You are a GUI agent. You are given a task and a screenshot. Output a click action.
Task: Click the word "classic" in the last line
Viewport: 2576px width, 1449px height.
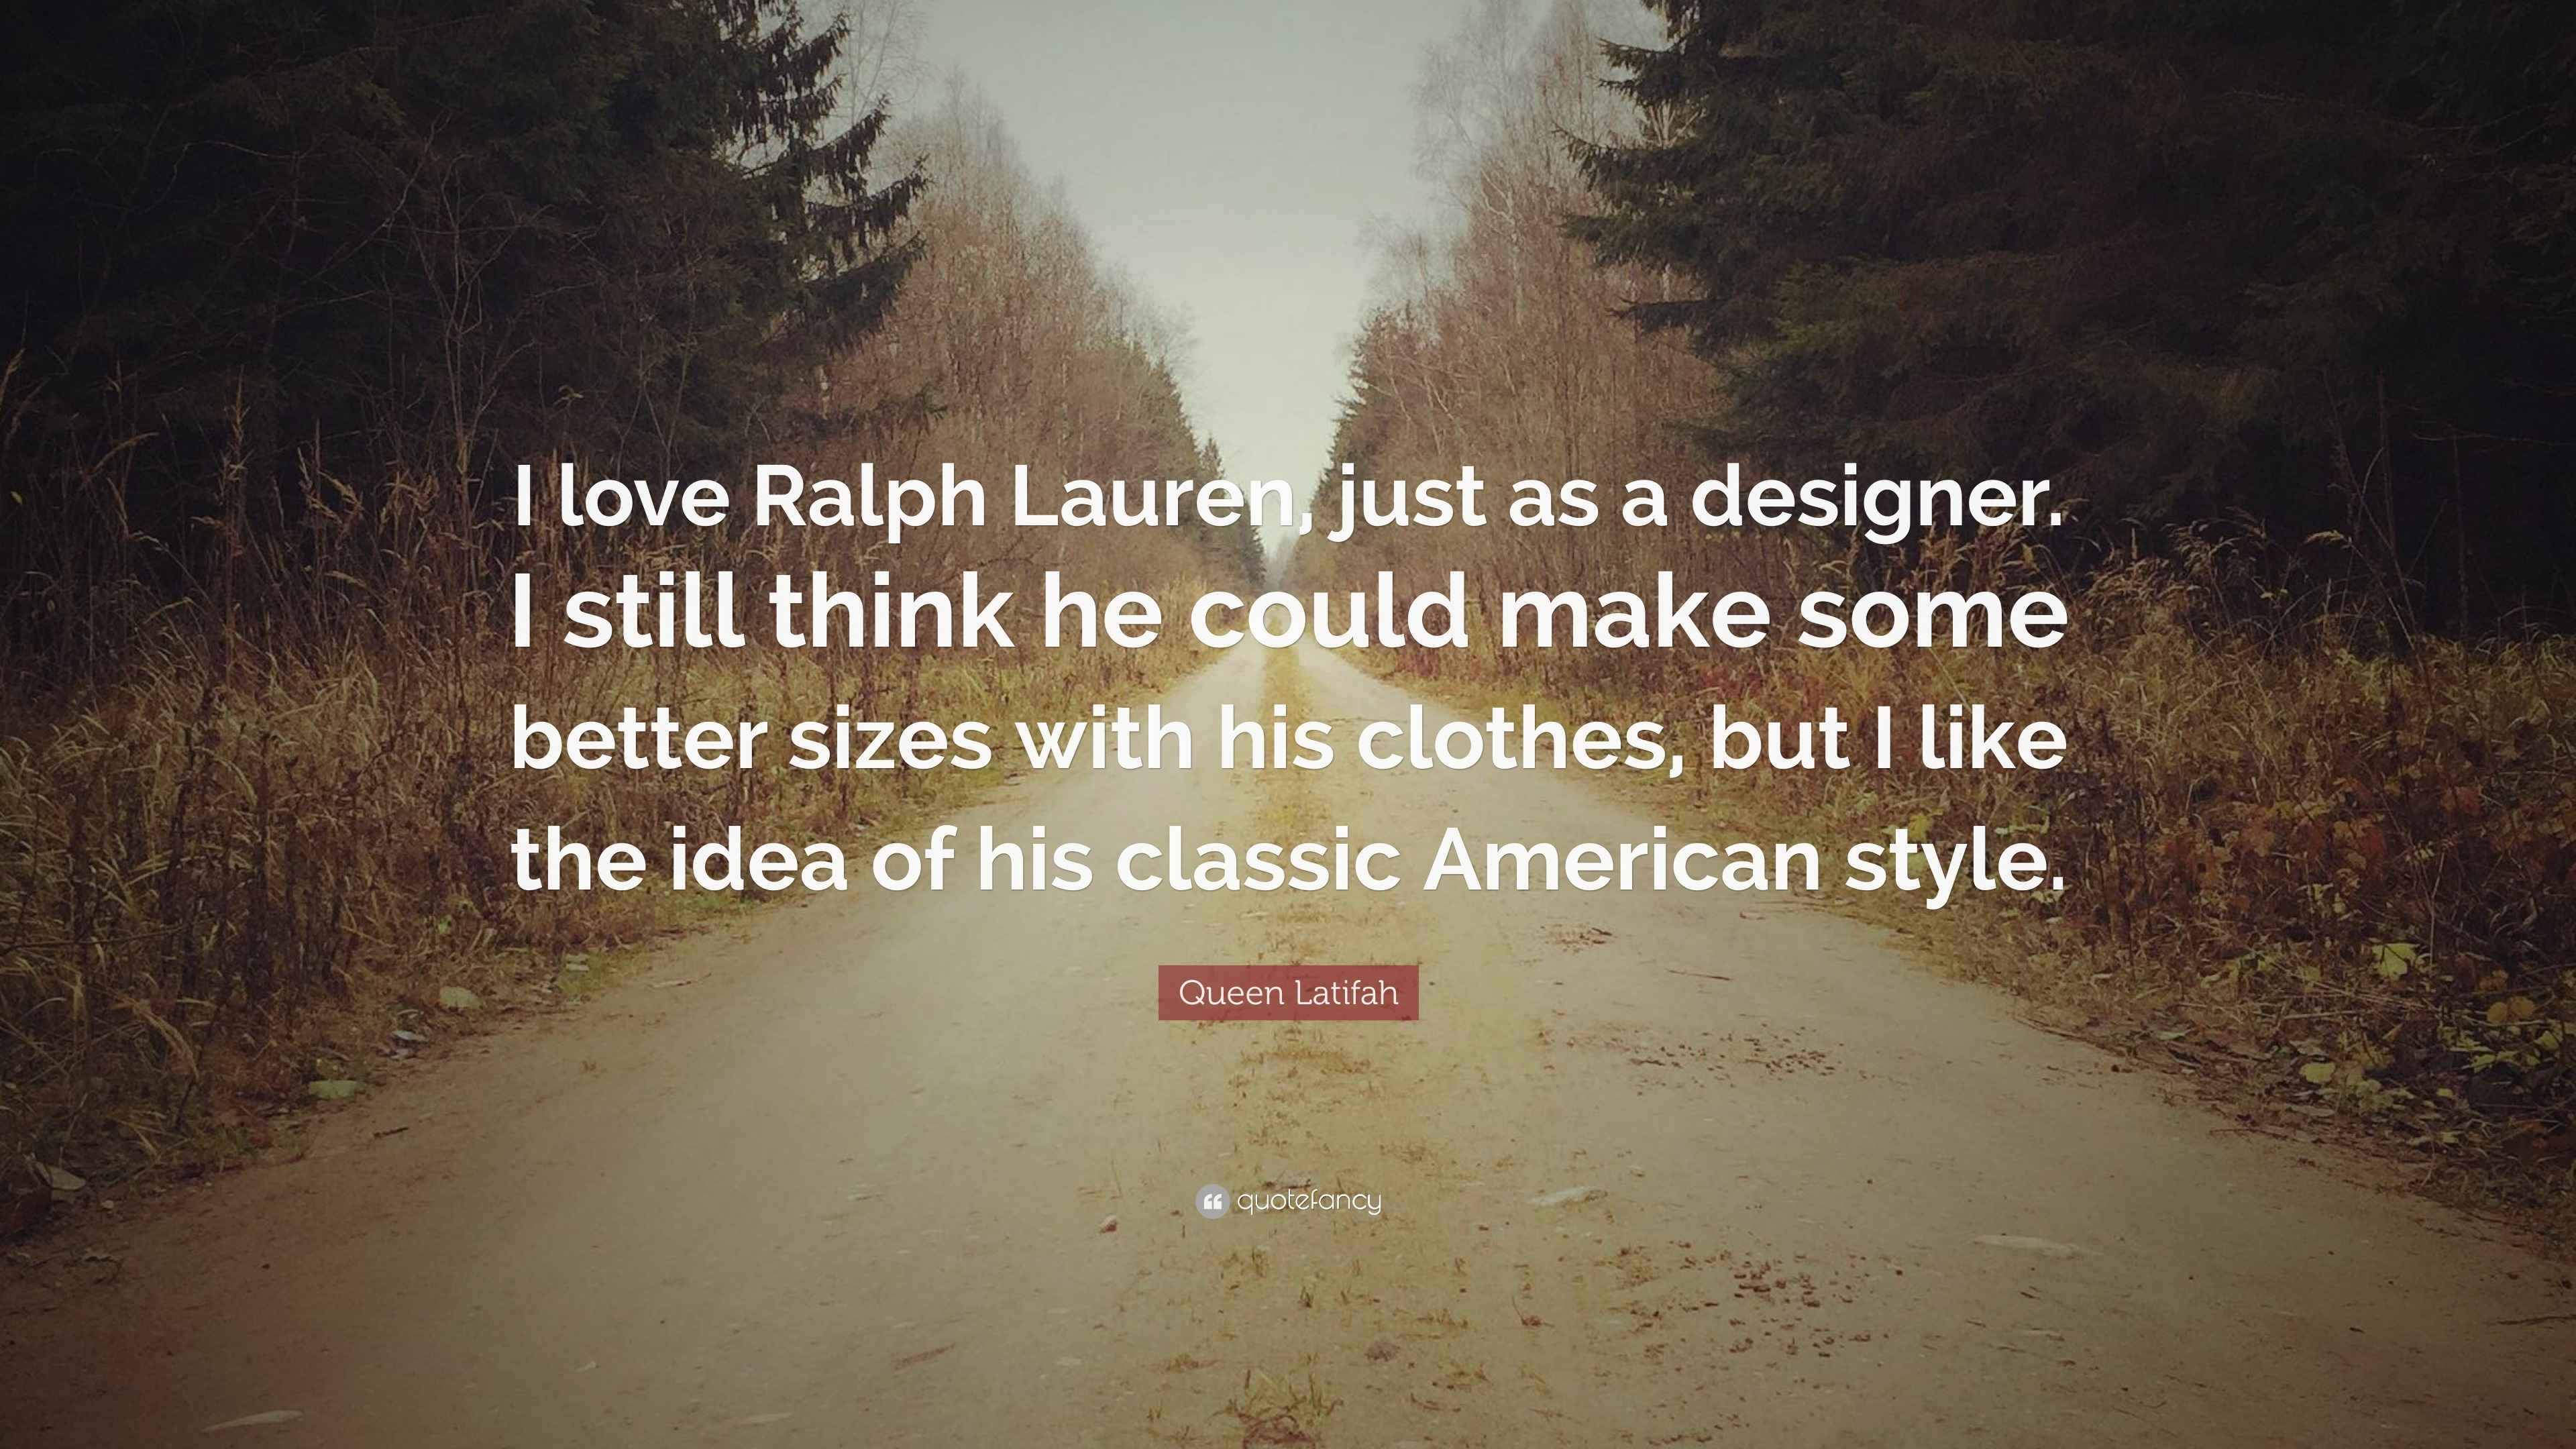click(1256, 860)
